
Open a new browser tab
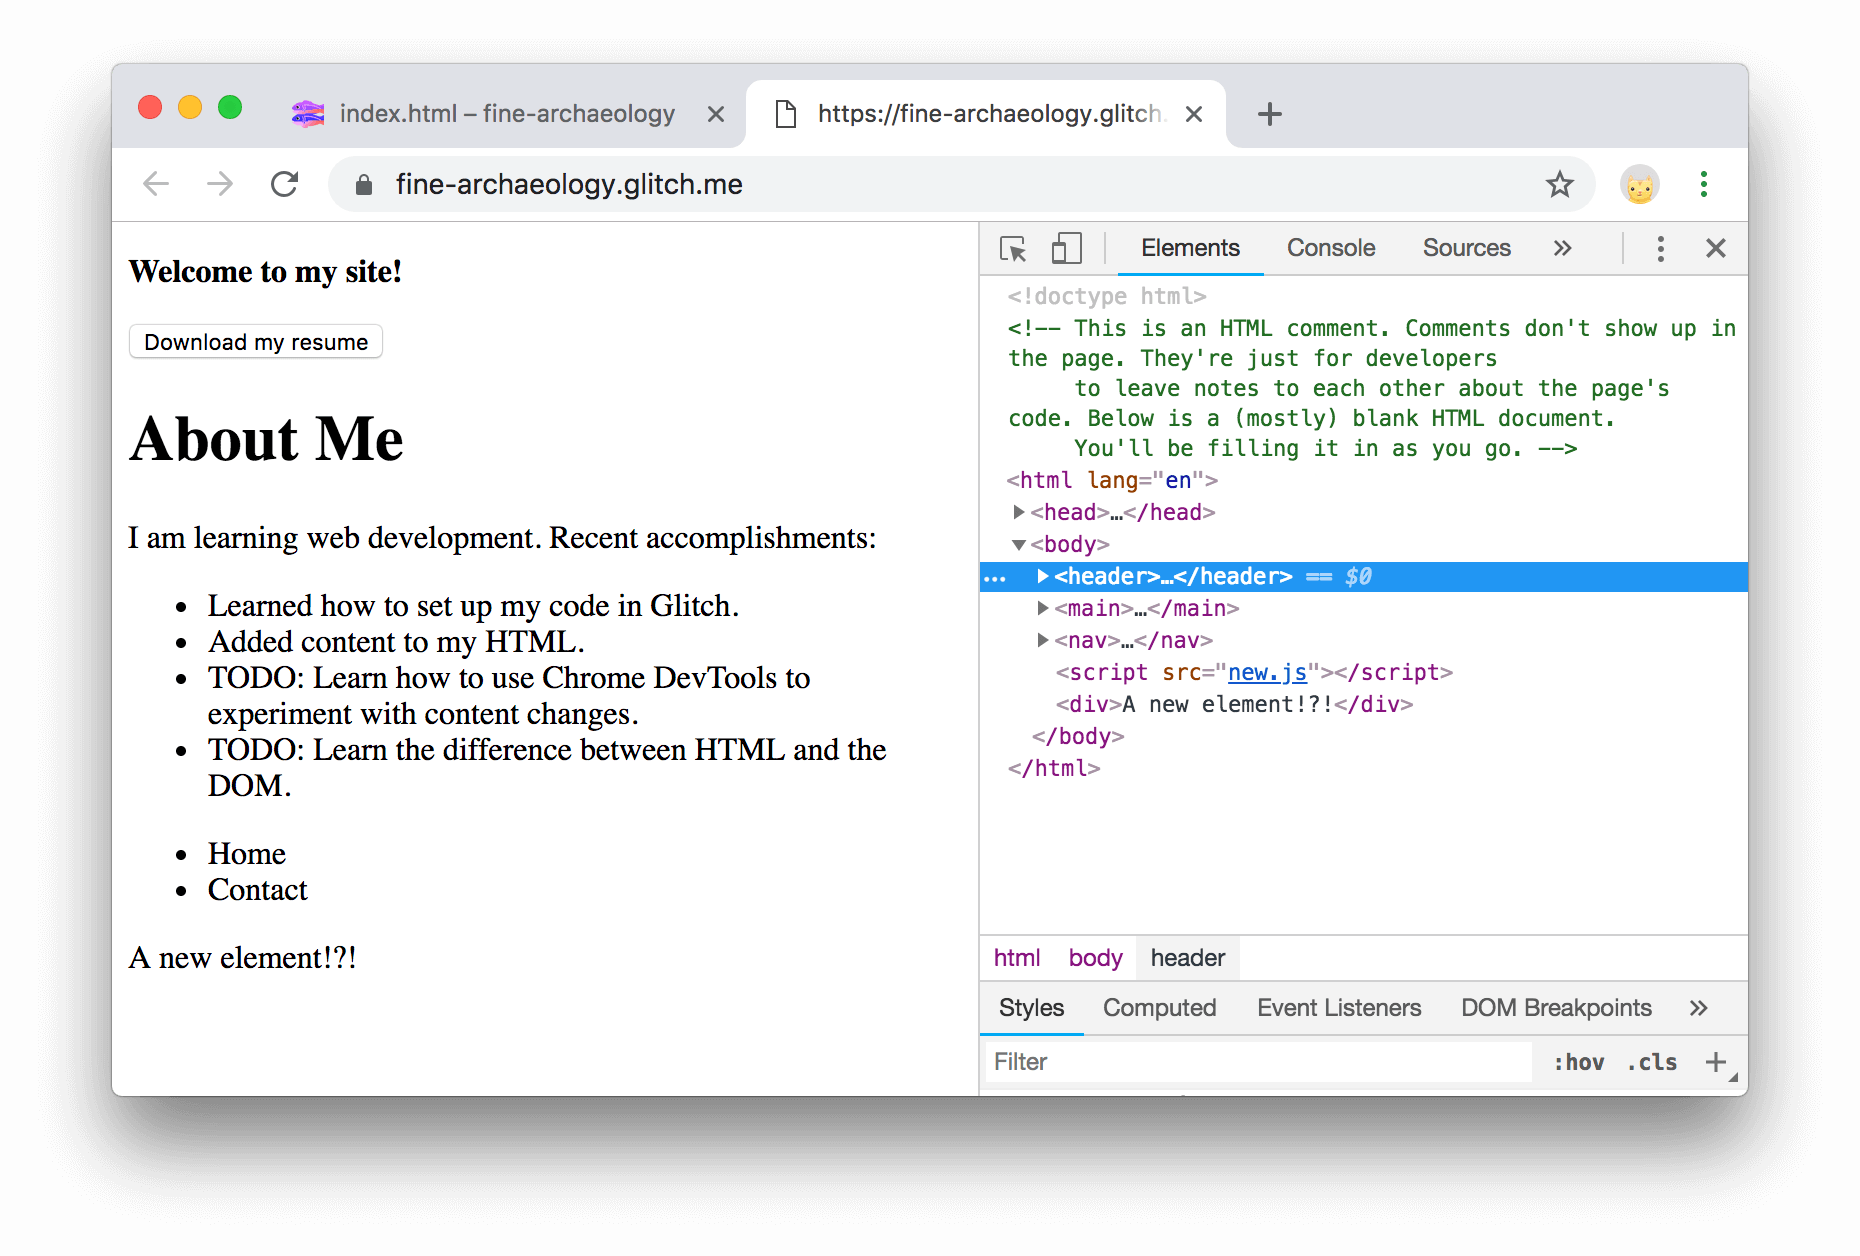(1270, 114)
